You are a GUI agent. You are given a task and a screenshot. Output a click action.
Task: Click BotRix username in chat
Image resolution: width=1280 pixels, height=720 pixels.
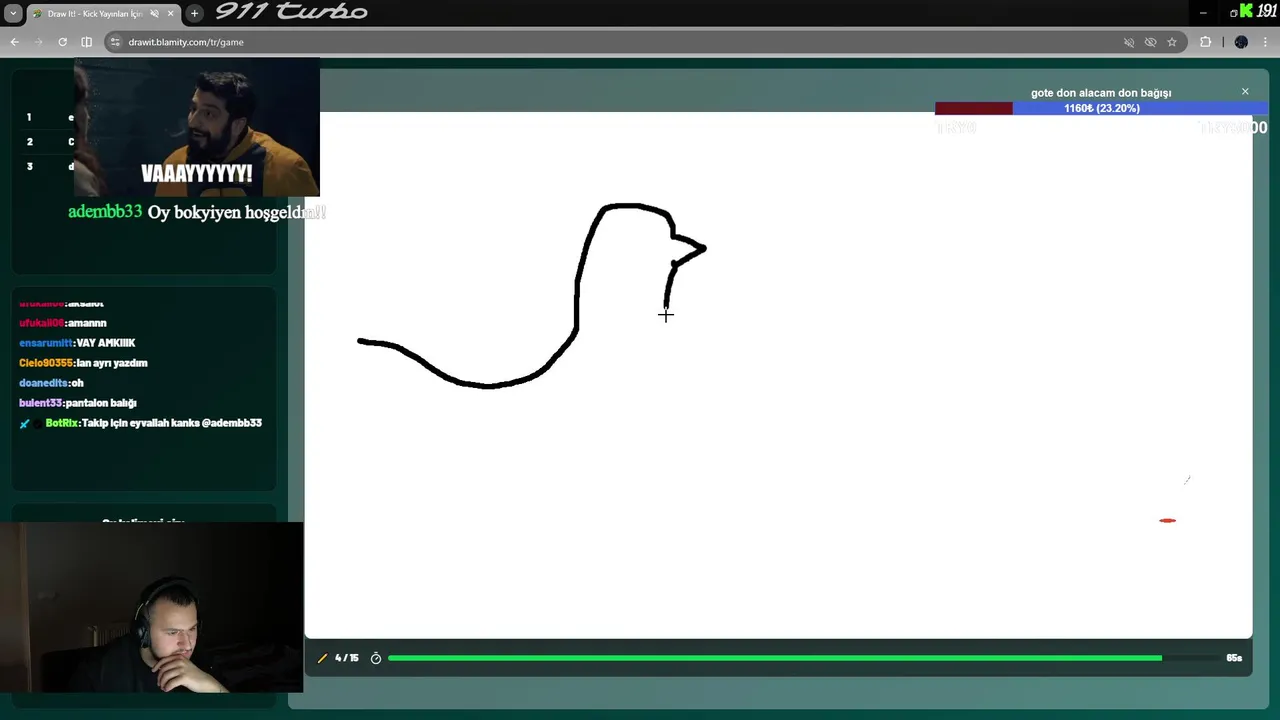(x=61, y=423)
